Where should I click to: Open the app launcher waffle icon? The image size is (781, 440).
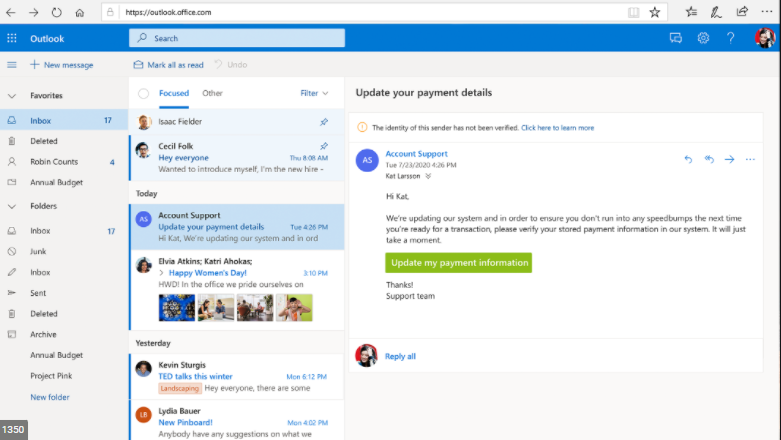[x=12, y=38]
